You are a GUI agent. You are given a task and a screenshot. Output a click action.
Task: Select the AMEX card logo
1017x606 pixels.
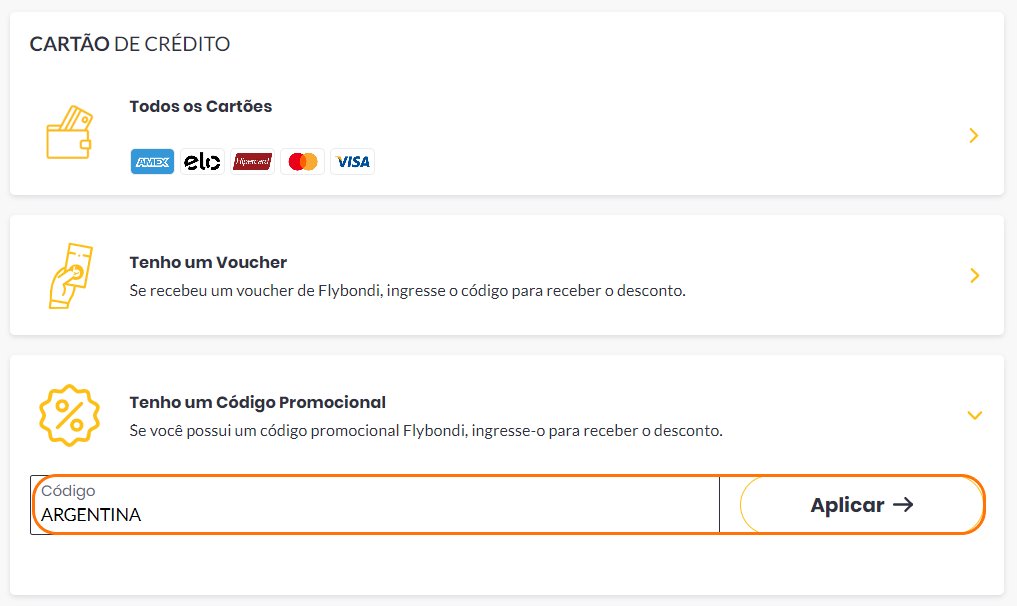(152, 162)
